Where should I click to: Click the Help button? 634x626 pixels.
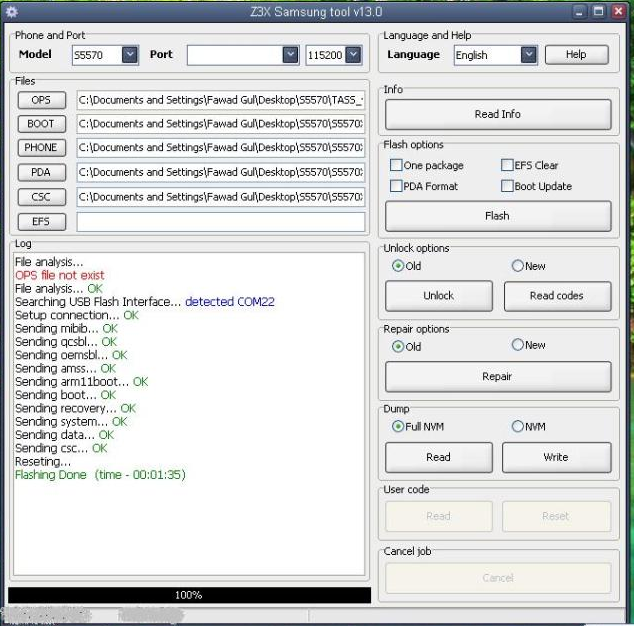pos(576,55)
